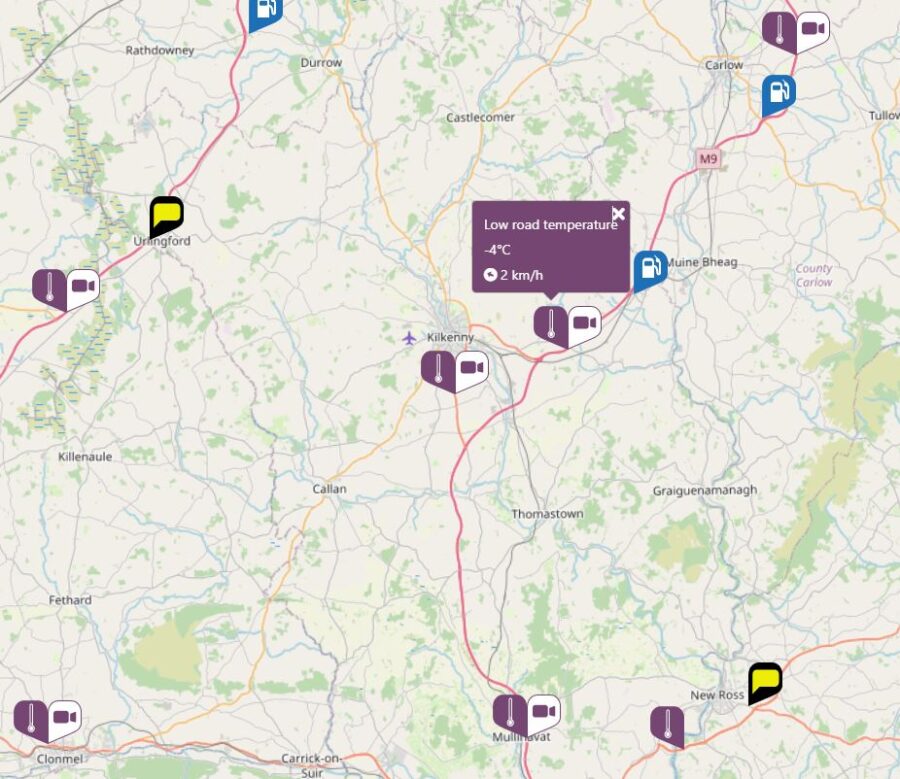Open the fuel station marker near Muine Bheag
The height and width of the screenshot is (779, 900).
651,271
